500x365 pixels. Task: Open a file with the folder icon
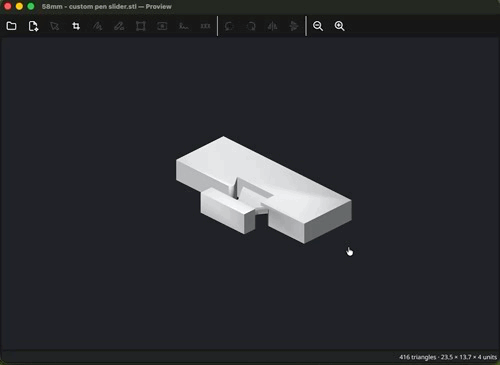point(11,26)
